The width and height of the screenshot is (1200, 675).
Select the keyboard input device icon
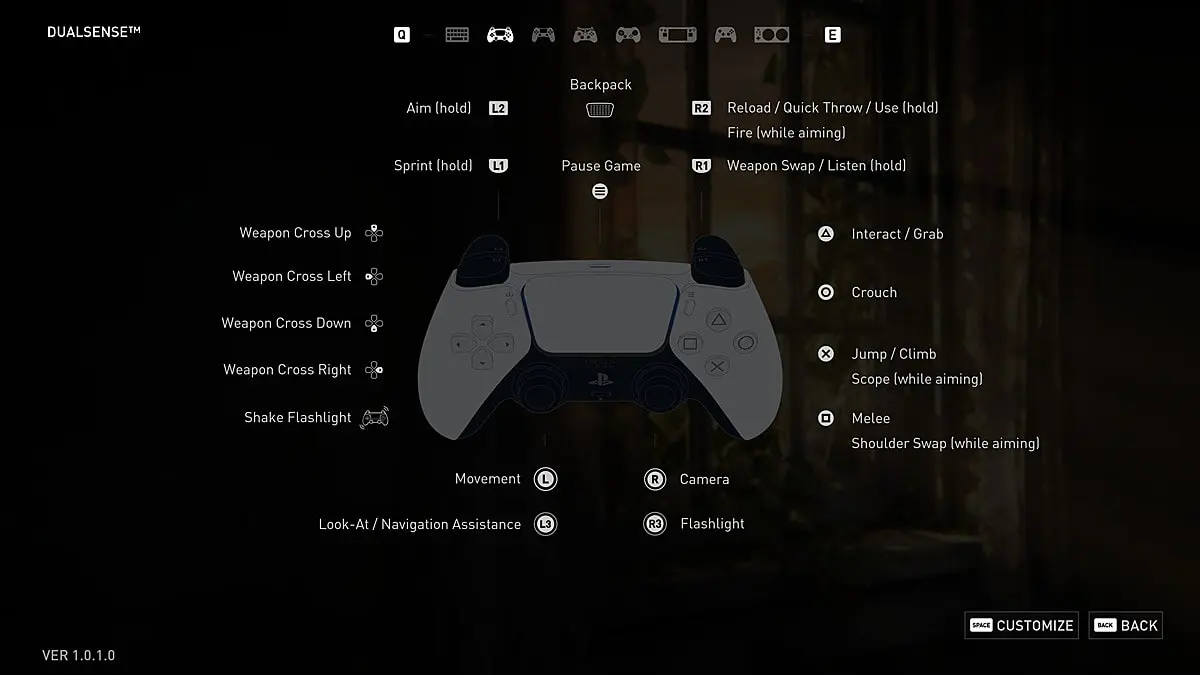point(457,33)
